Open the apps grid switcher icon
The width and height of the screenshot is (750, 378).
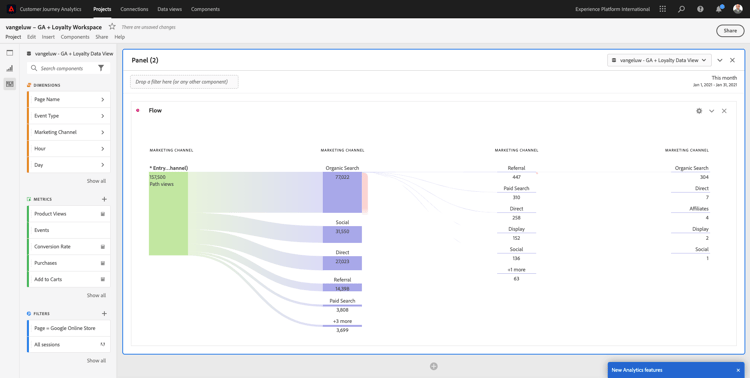[x=662, y=9]
